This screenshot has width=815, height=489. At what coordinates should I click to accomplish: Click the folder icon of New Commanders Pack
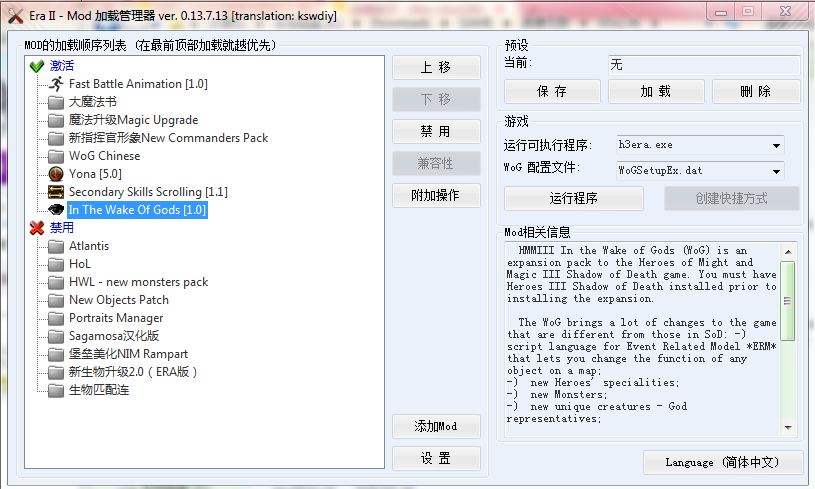(56, 138)
